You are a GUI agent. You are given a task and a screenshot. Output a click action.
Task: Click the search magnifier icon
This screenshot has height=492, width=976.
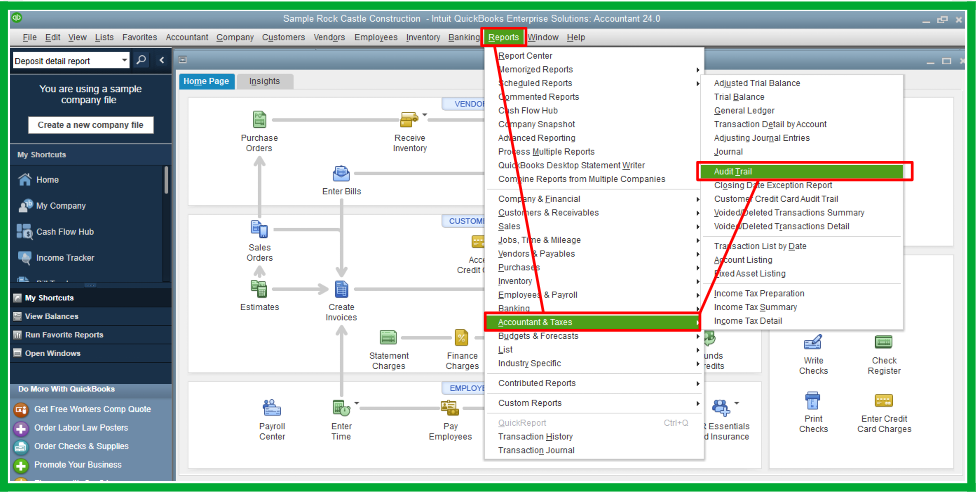coord(141,60)
